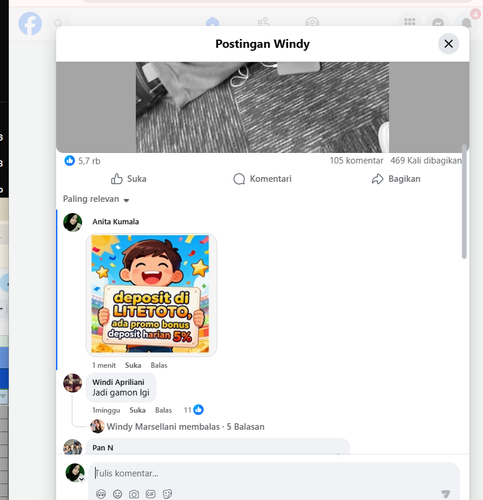Click Pan N's avatar
Screen dimensions: 483x500
point(73,447)
